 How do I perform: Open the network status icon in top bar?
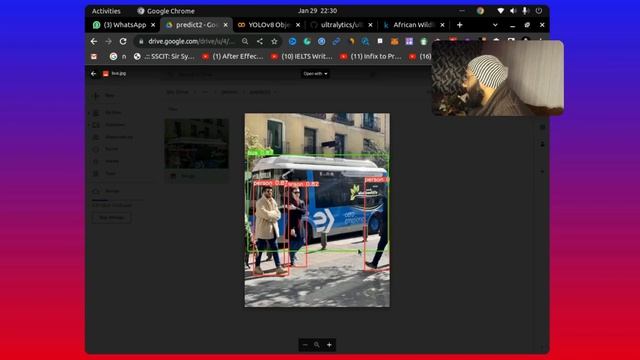tap(500, 11)
